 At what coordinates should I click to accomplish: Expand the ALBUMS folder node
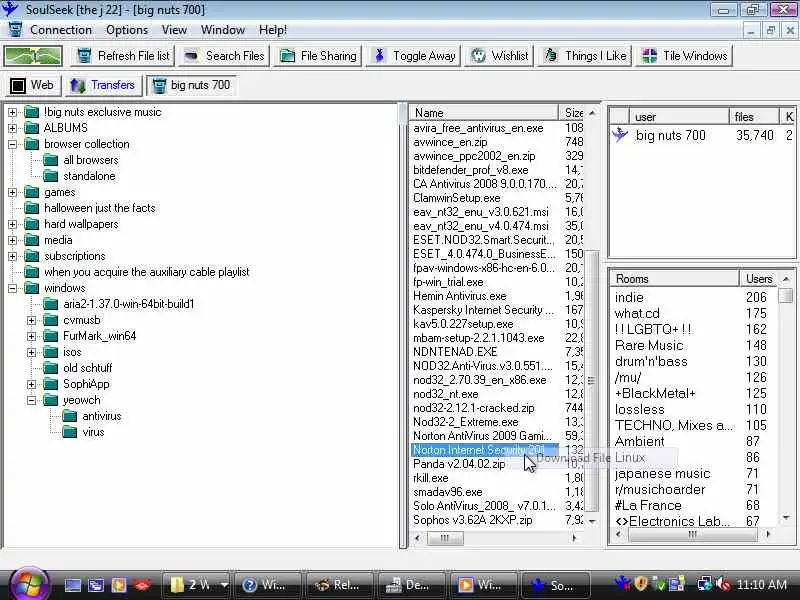(12, 128)
